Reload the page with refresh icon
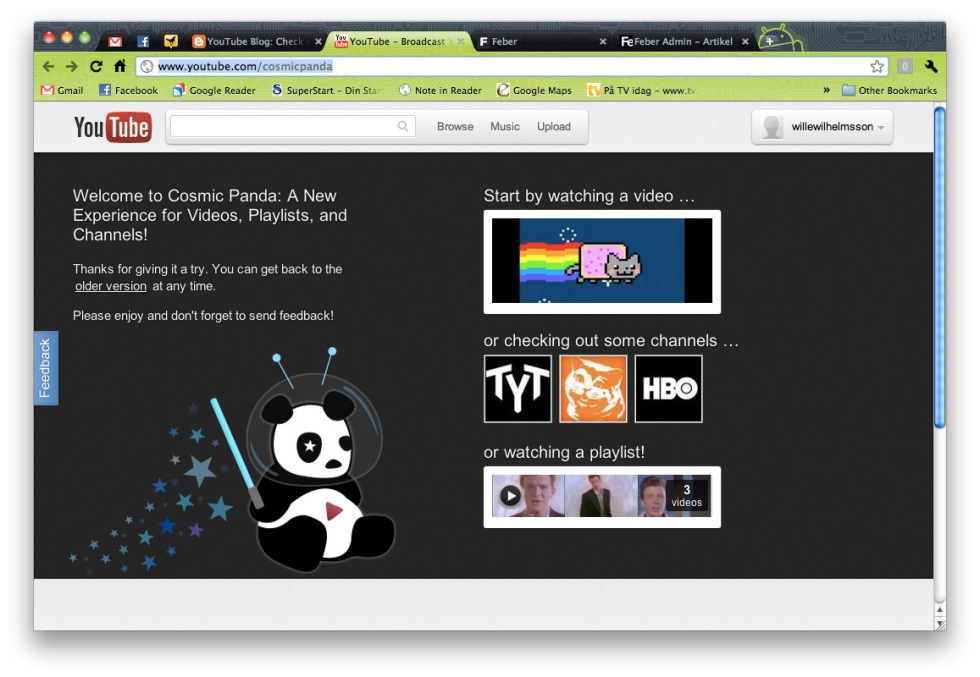Image resolution: width=980 pixels, height=677 pixels. coord(96,66)
